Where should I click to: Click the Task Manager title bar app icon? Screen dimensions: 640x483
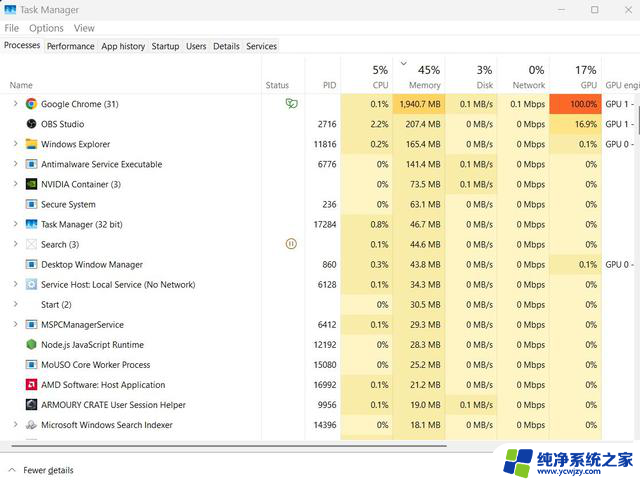click(x=10, y=9)
